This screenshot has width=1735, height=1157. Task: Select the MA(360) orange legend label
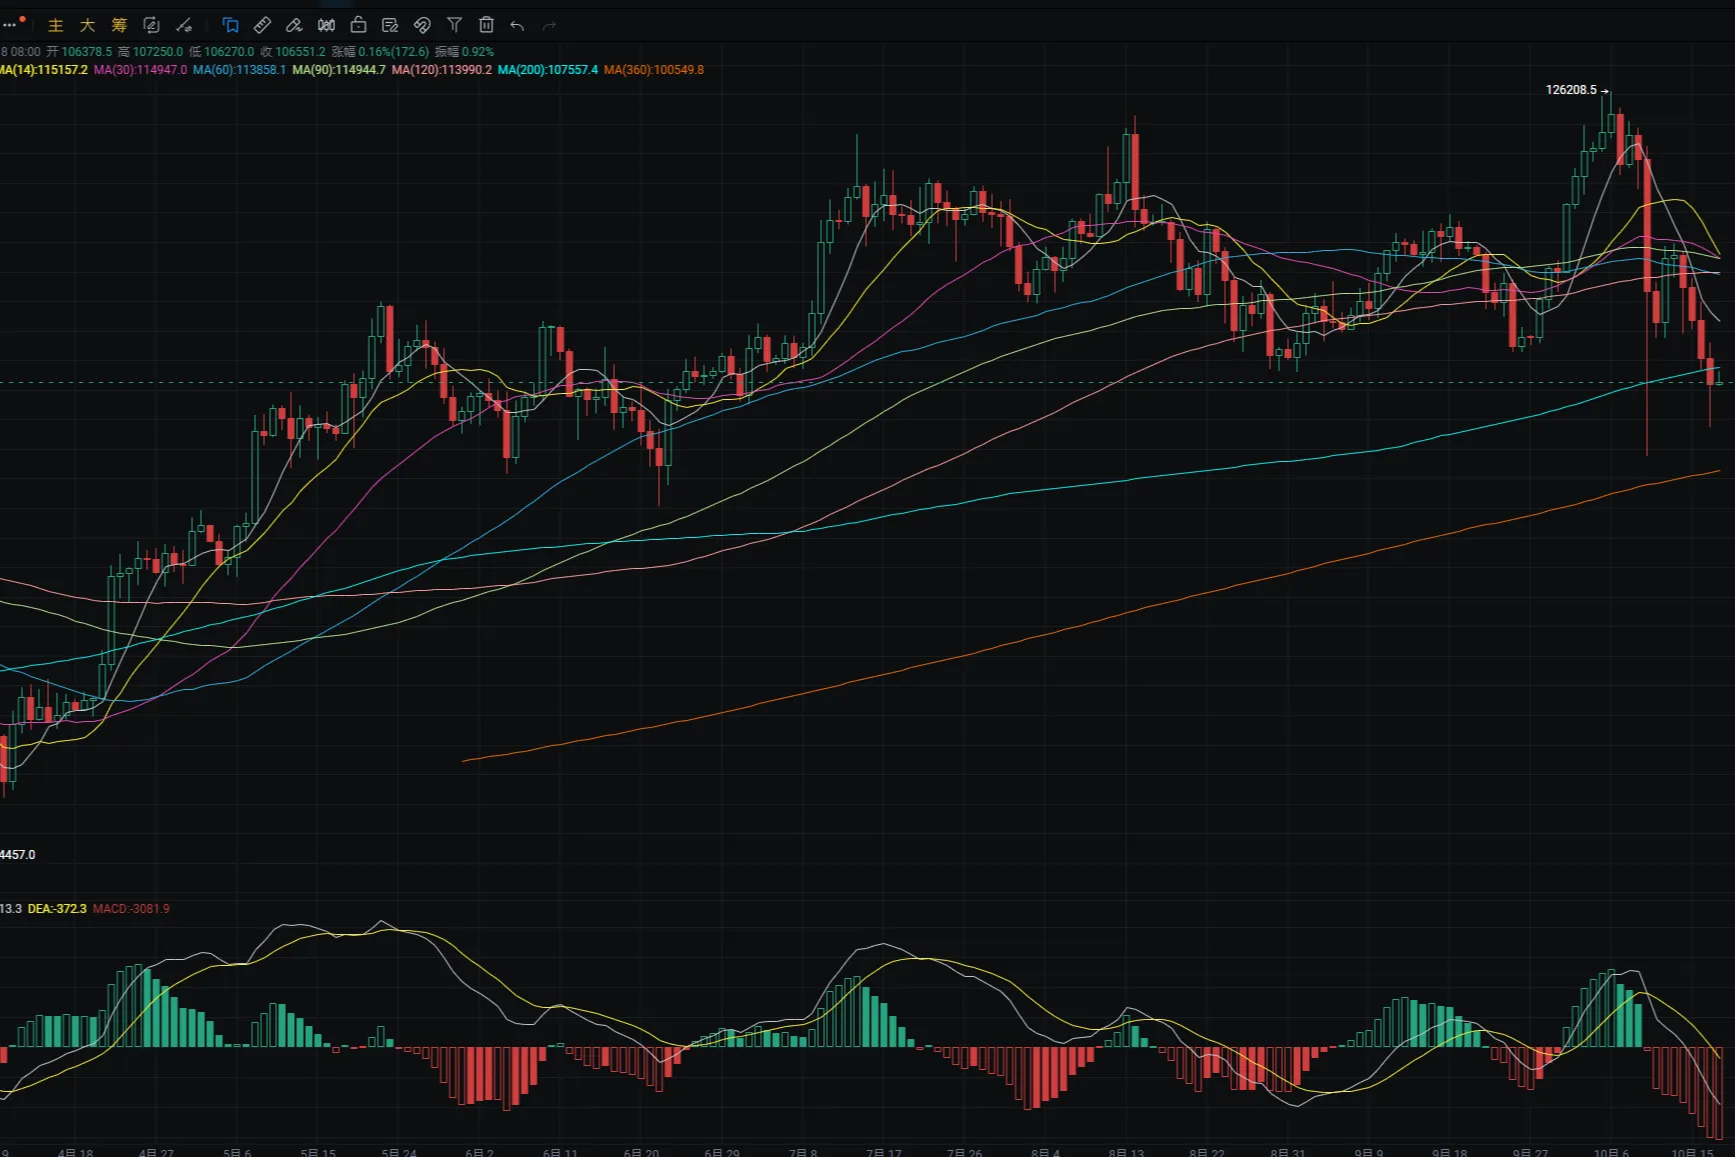[653, 70]
